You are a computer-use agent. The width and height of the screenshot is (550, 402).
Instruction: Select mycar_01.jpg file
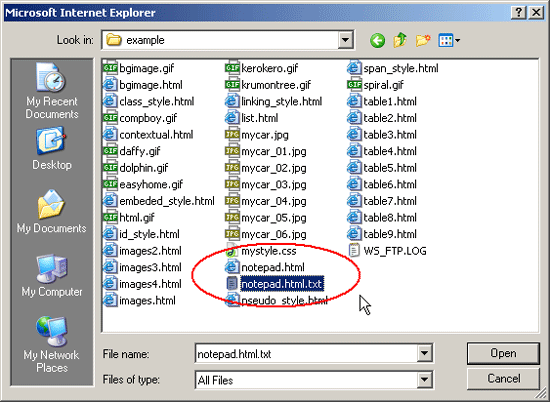(266, 151)
